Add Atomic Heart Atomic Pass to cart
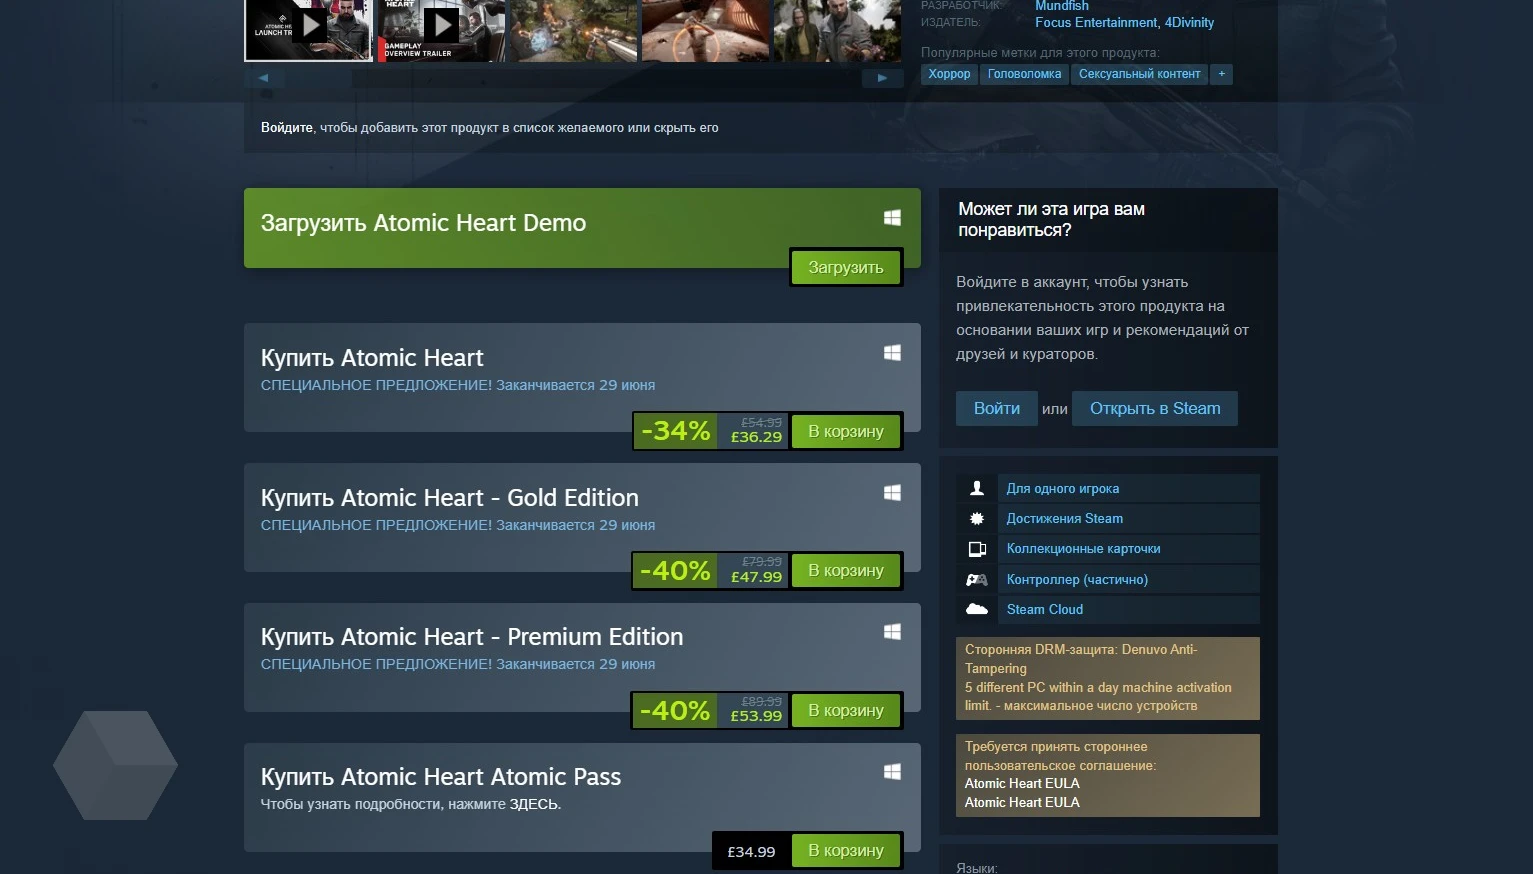 pyautogui.click(x=846, y=850)
